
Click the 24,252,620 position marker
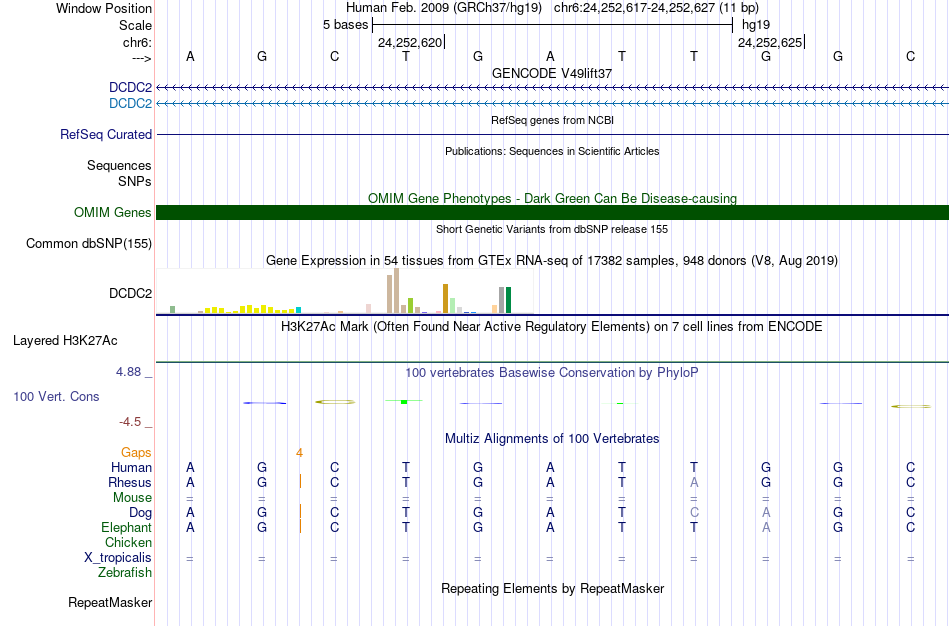[x=410, y=43]
